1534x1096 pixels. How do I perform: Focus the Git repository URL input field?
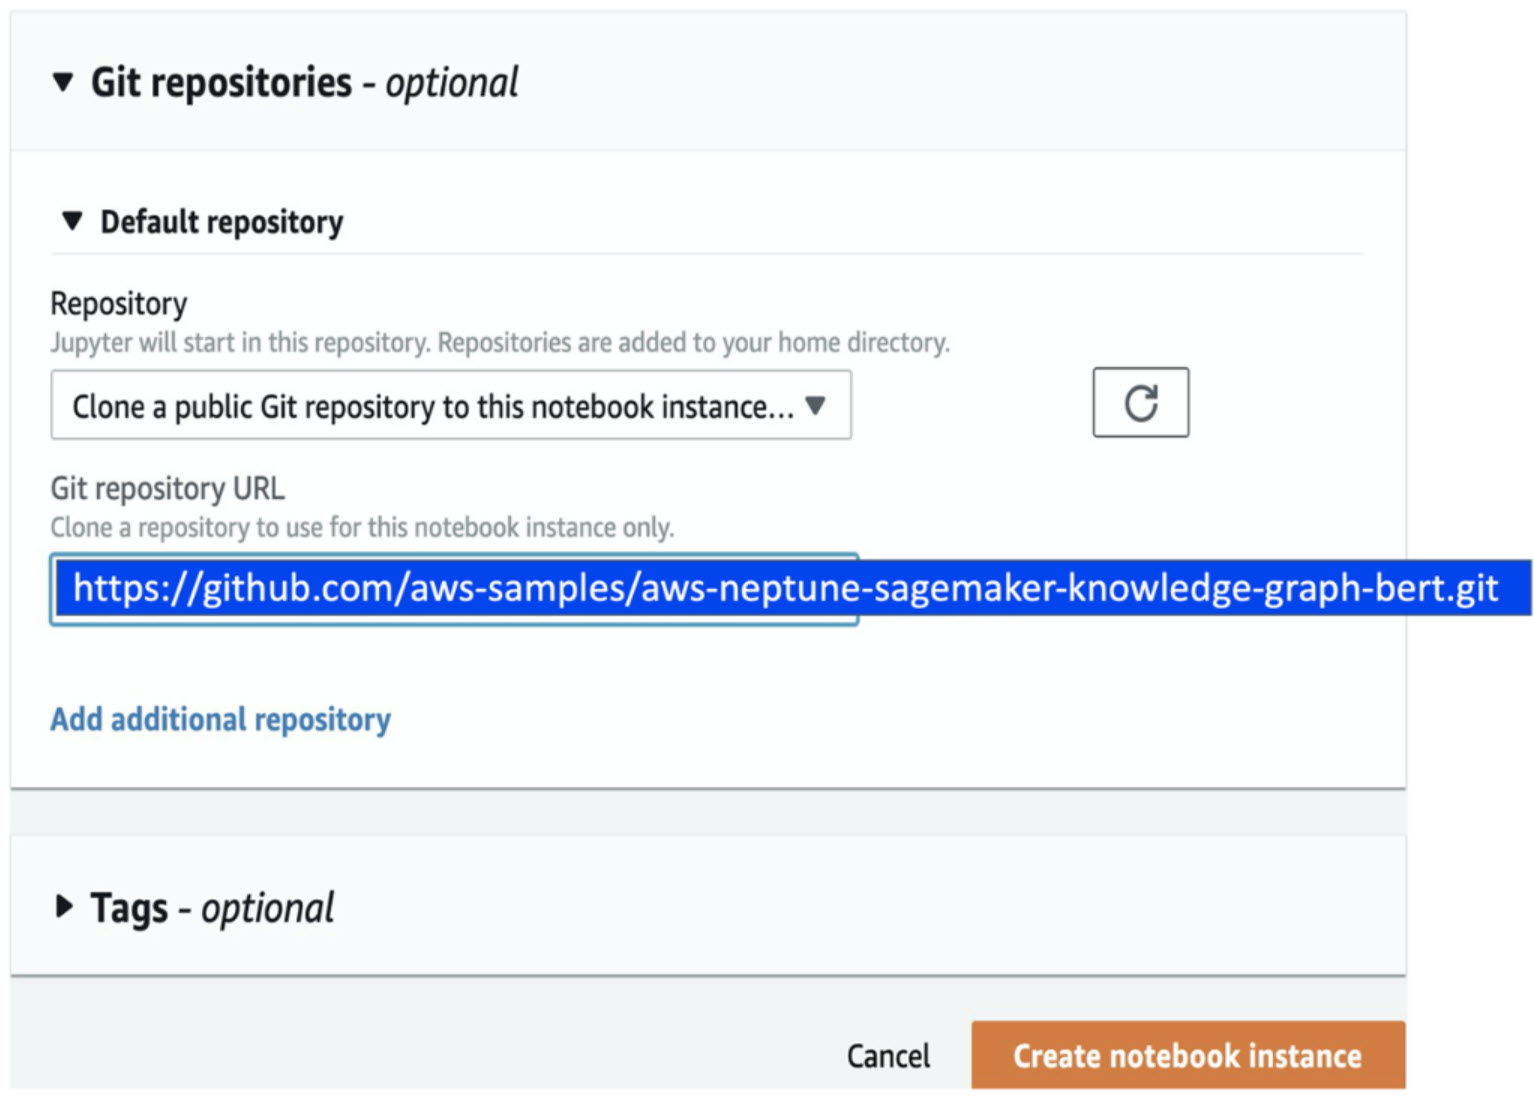[454, 589]
